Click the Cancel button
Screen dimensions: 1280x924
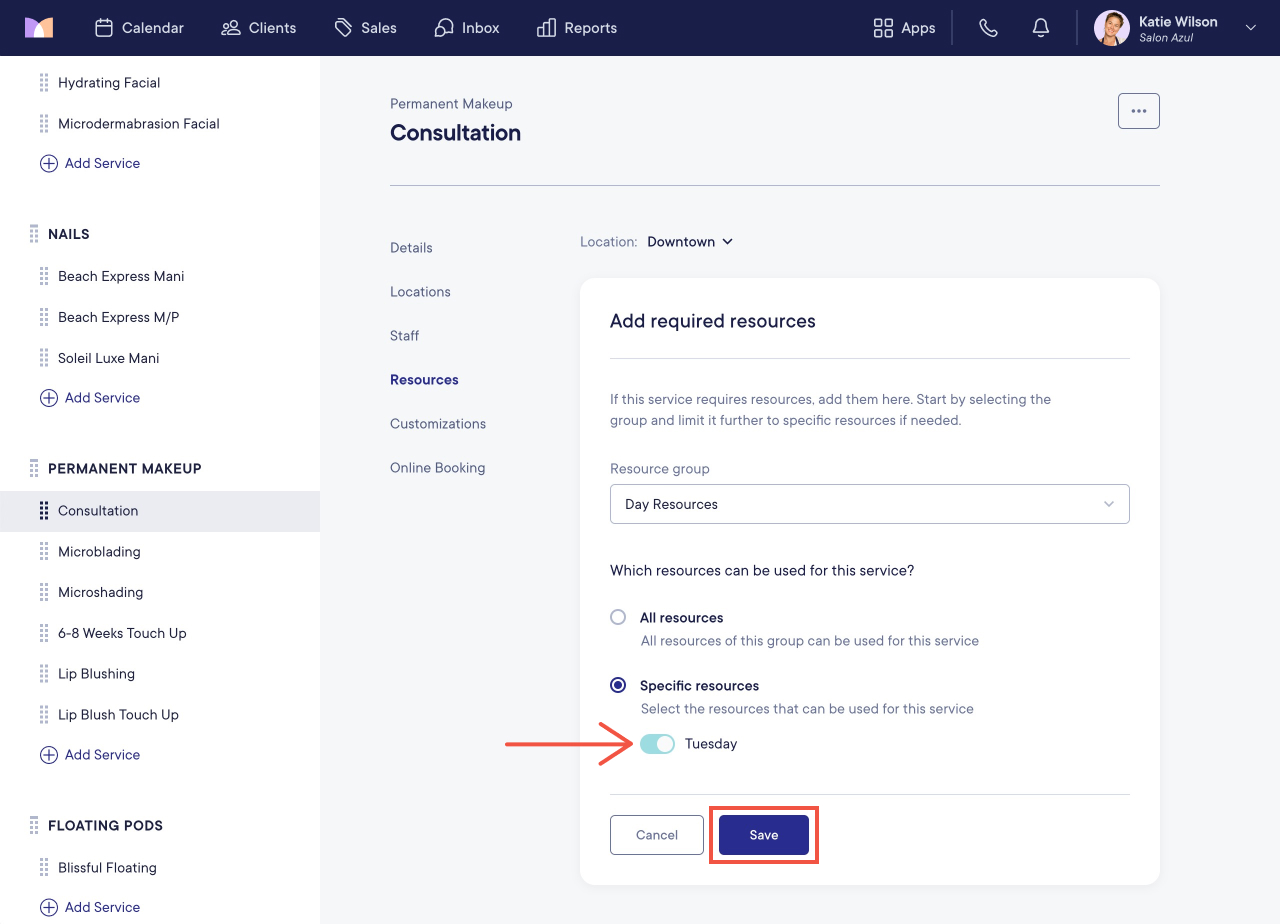657,835
